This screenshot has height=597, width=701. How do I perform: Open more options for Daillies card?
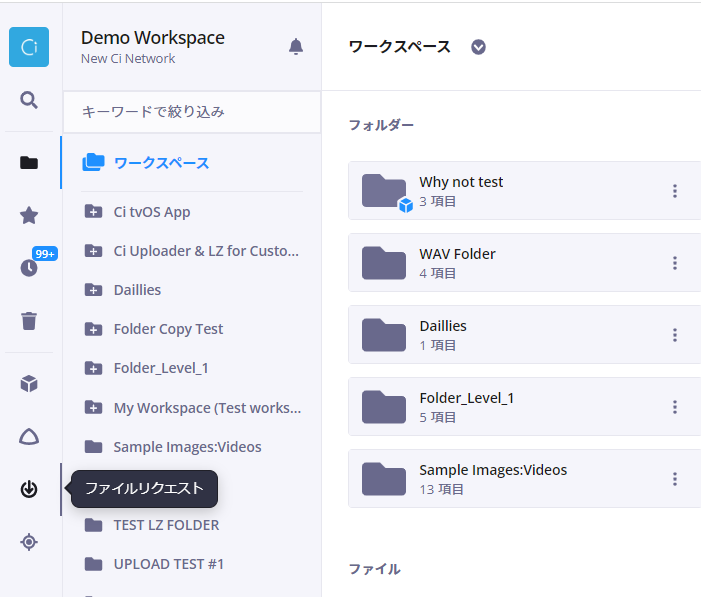pyautogui.click(x=675, y=335)
